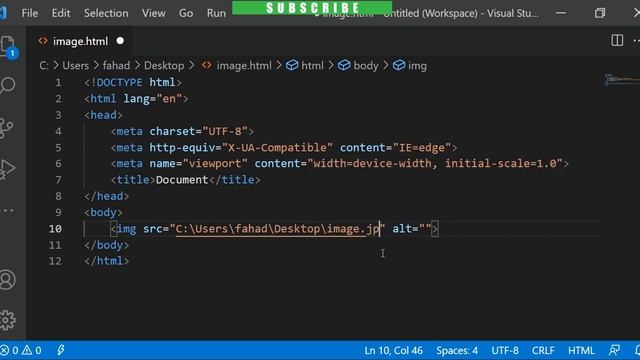Click the lang="en" attribute on line 2

[x=153, y=99]
